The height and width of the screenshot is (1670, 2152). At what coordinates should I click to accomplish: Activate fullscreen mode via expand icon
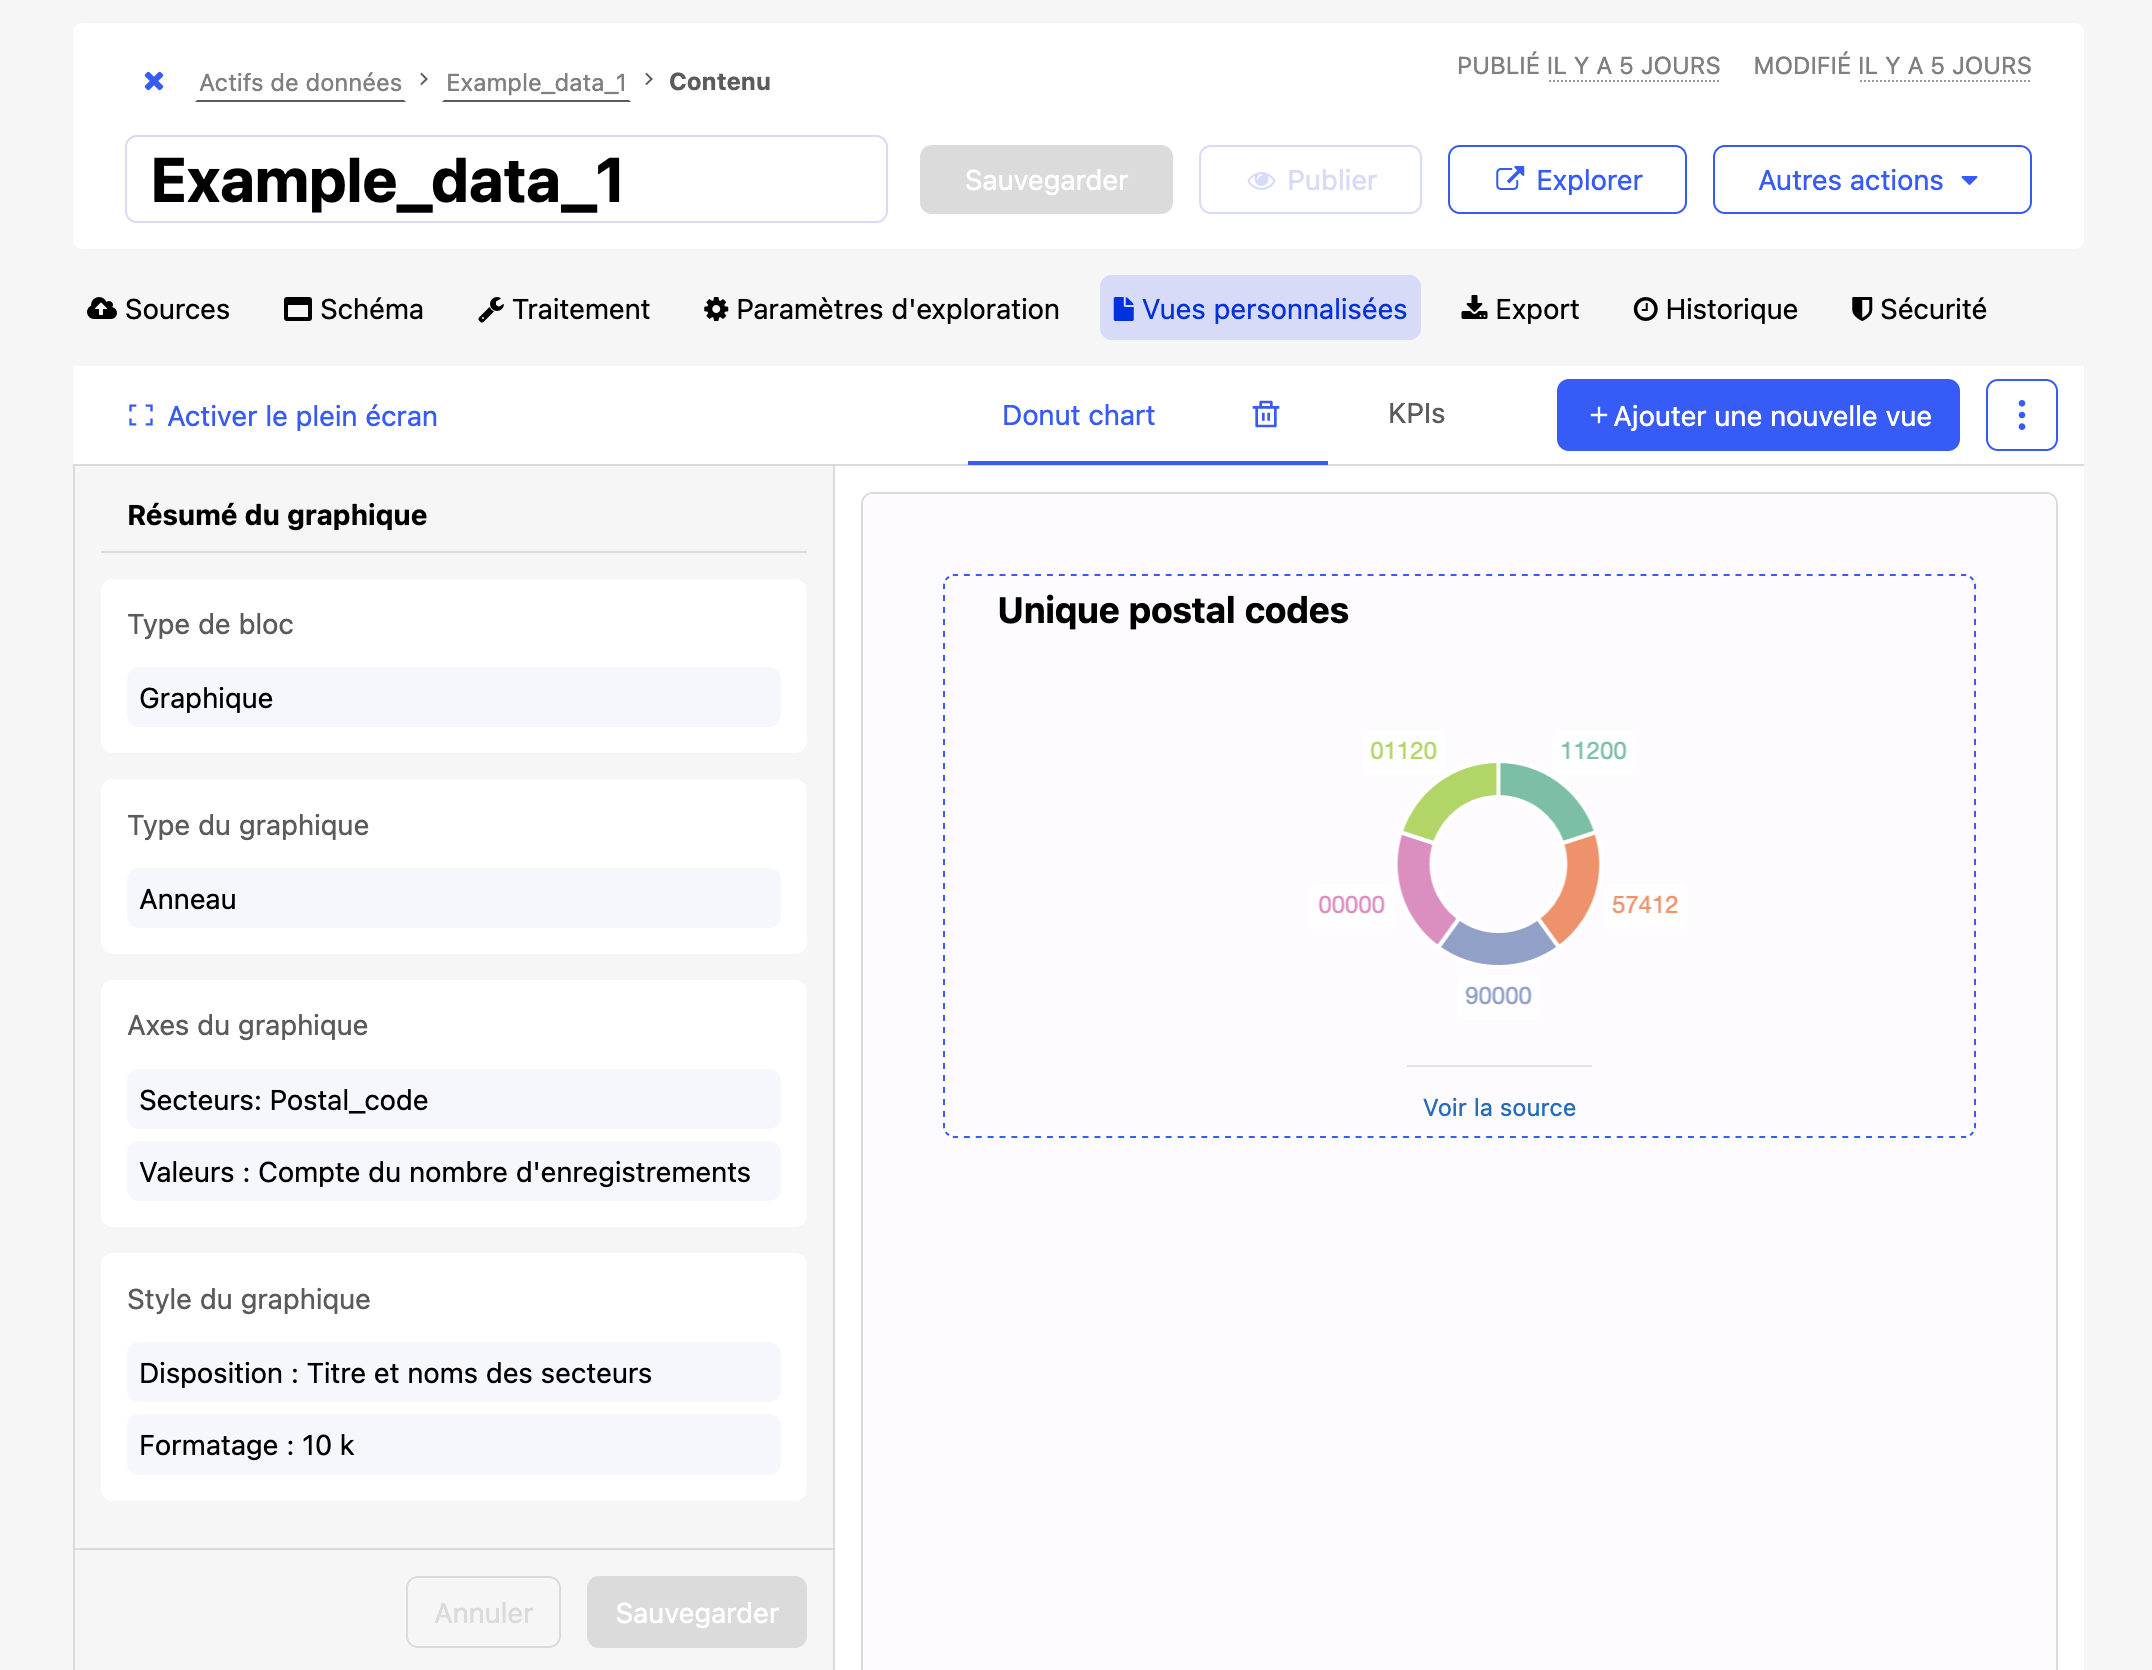[141, 416]
